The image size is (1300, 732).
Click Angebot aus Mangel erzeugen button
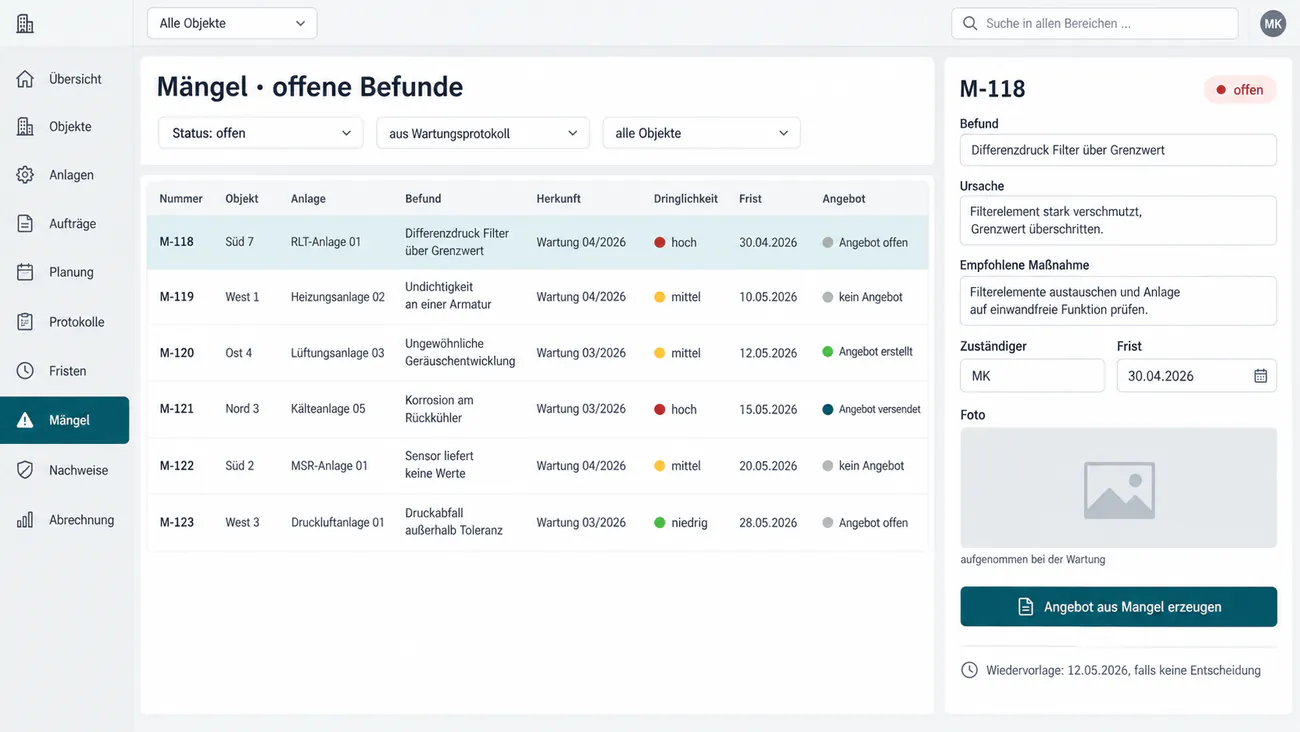1118,607
